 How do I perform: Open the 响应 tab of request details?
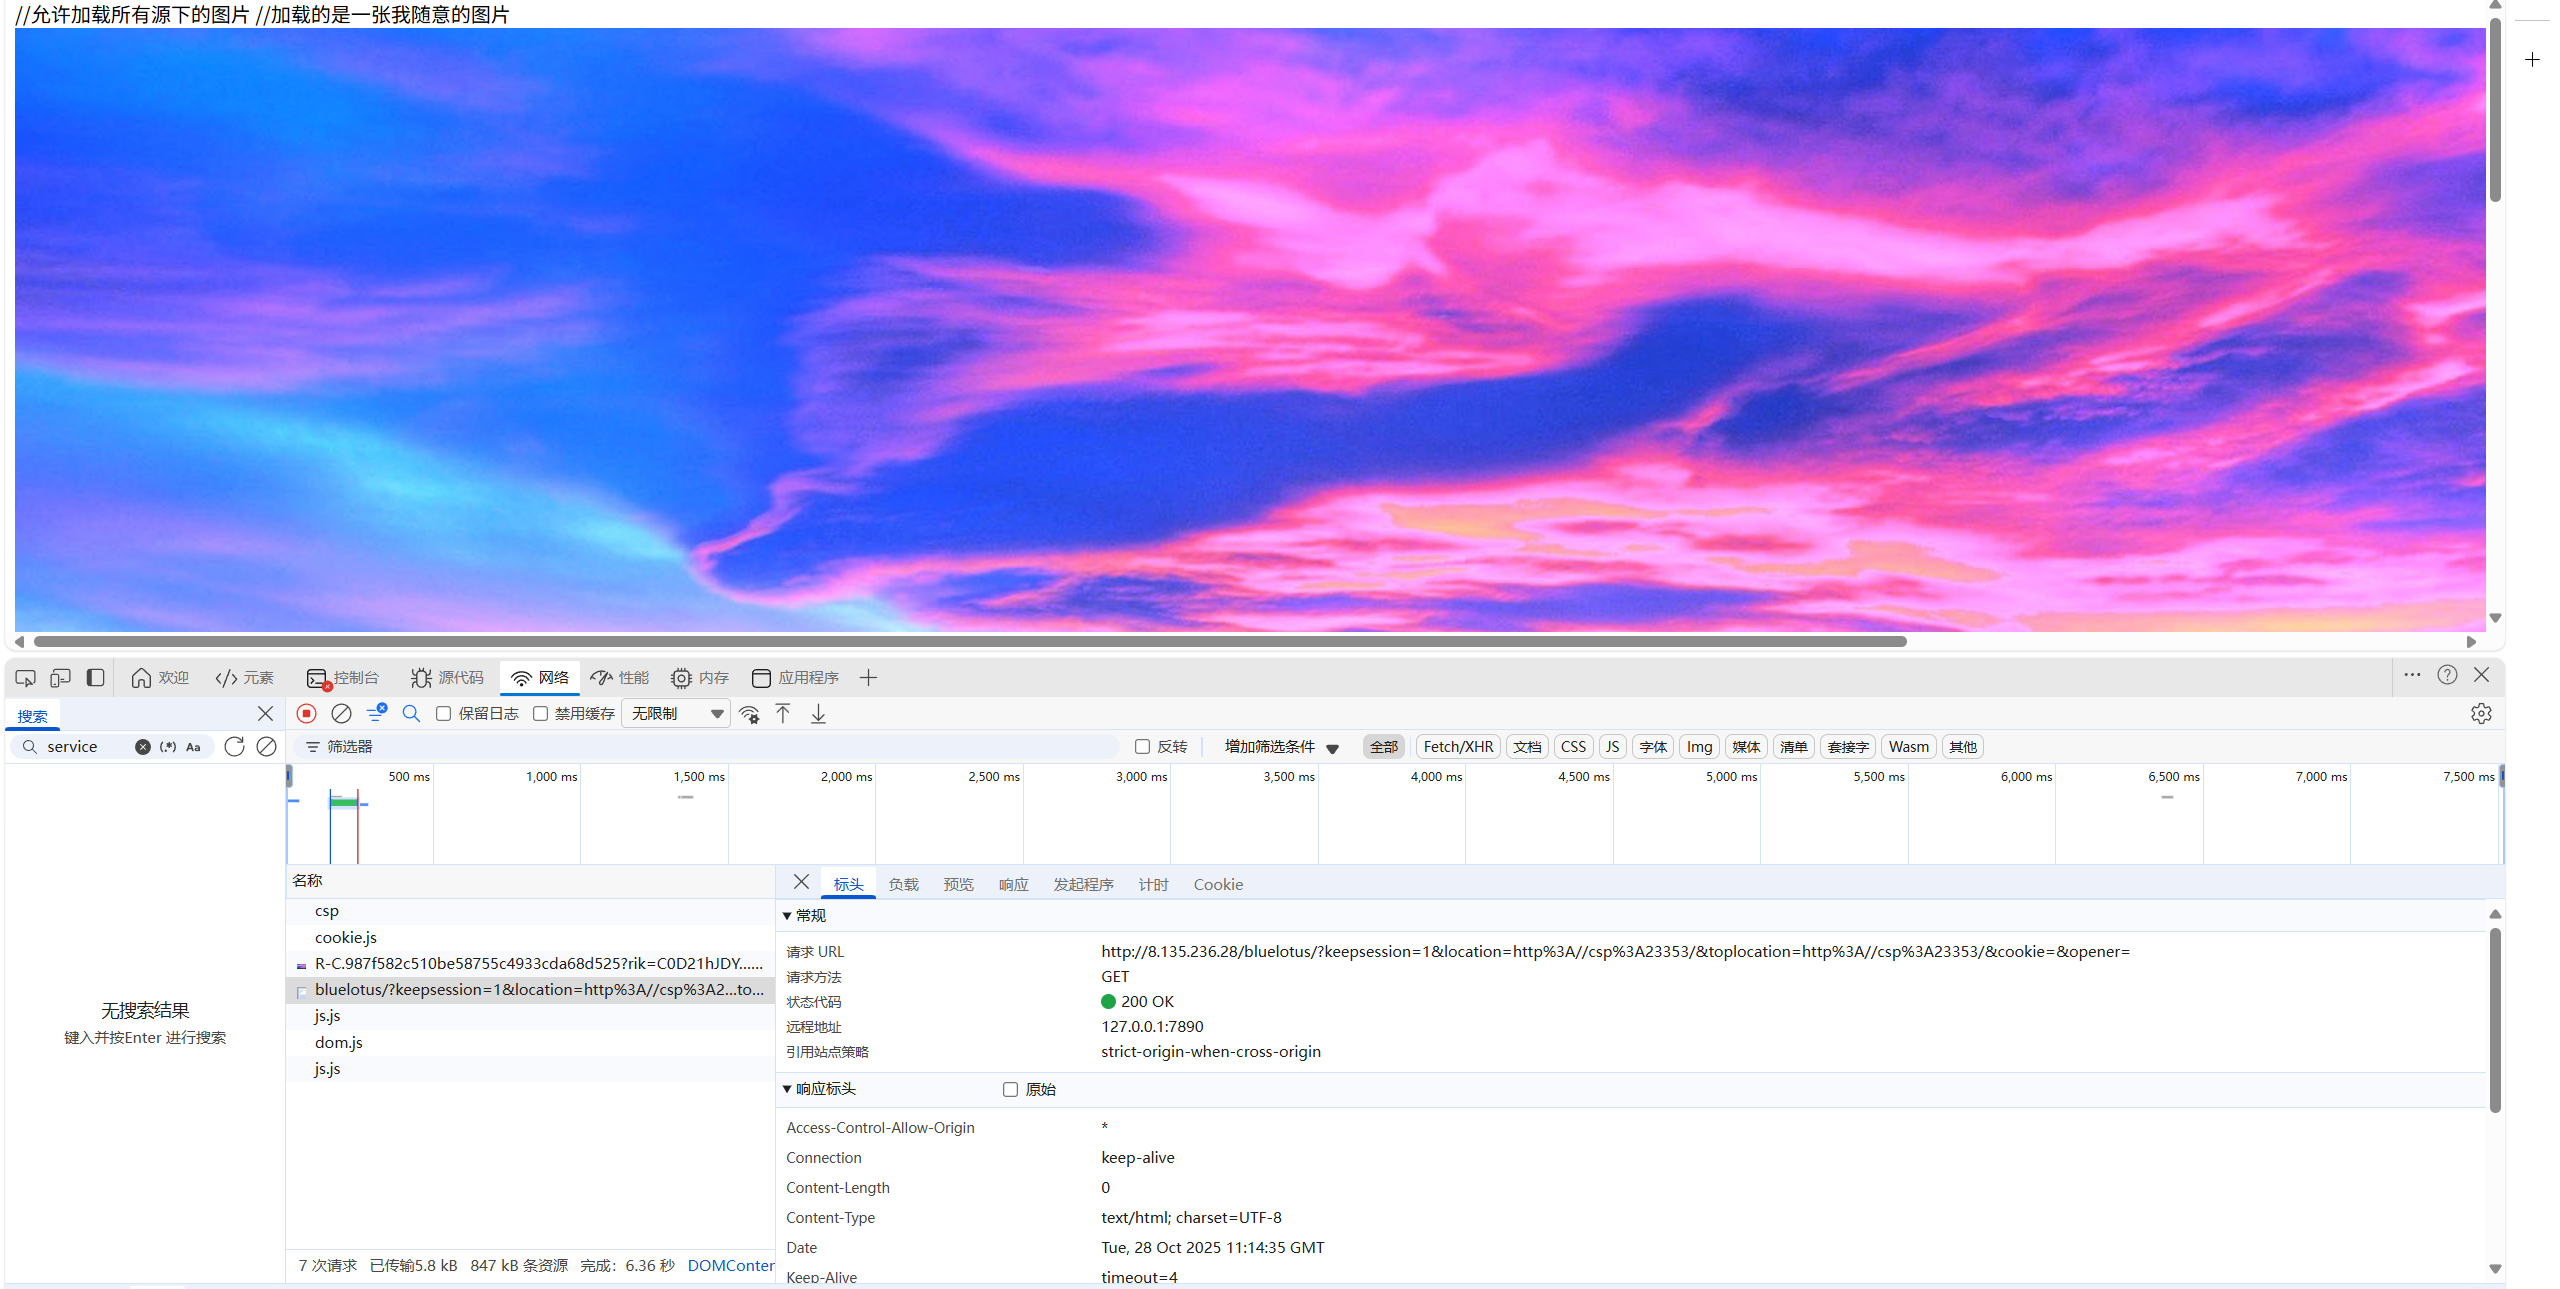point(1013,884)
